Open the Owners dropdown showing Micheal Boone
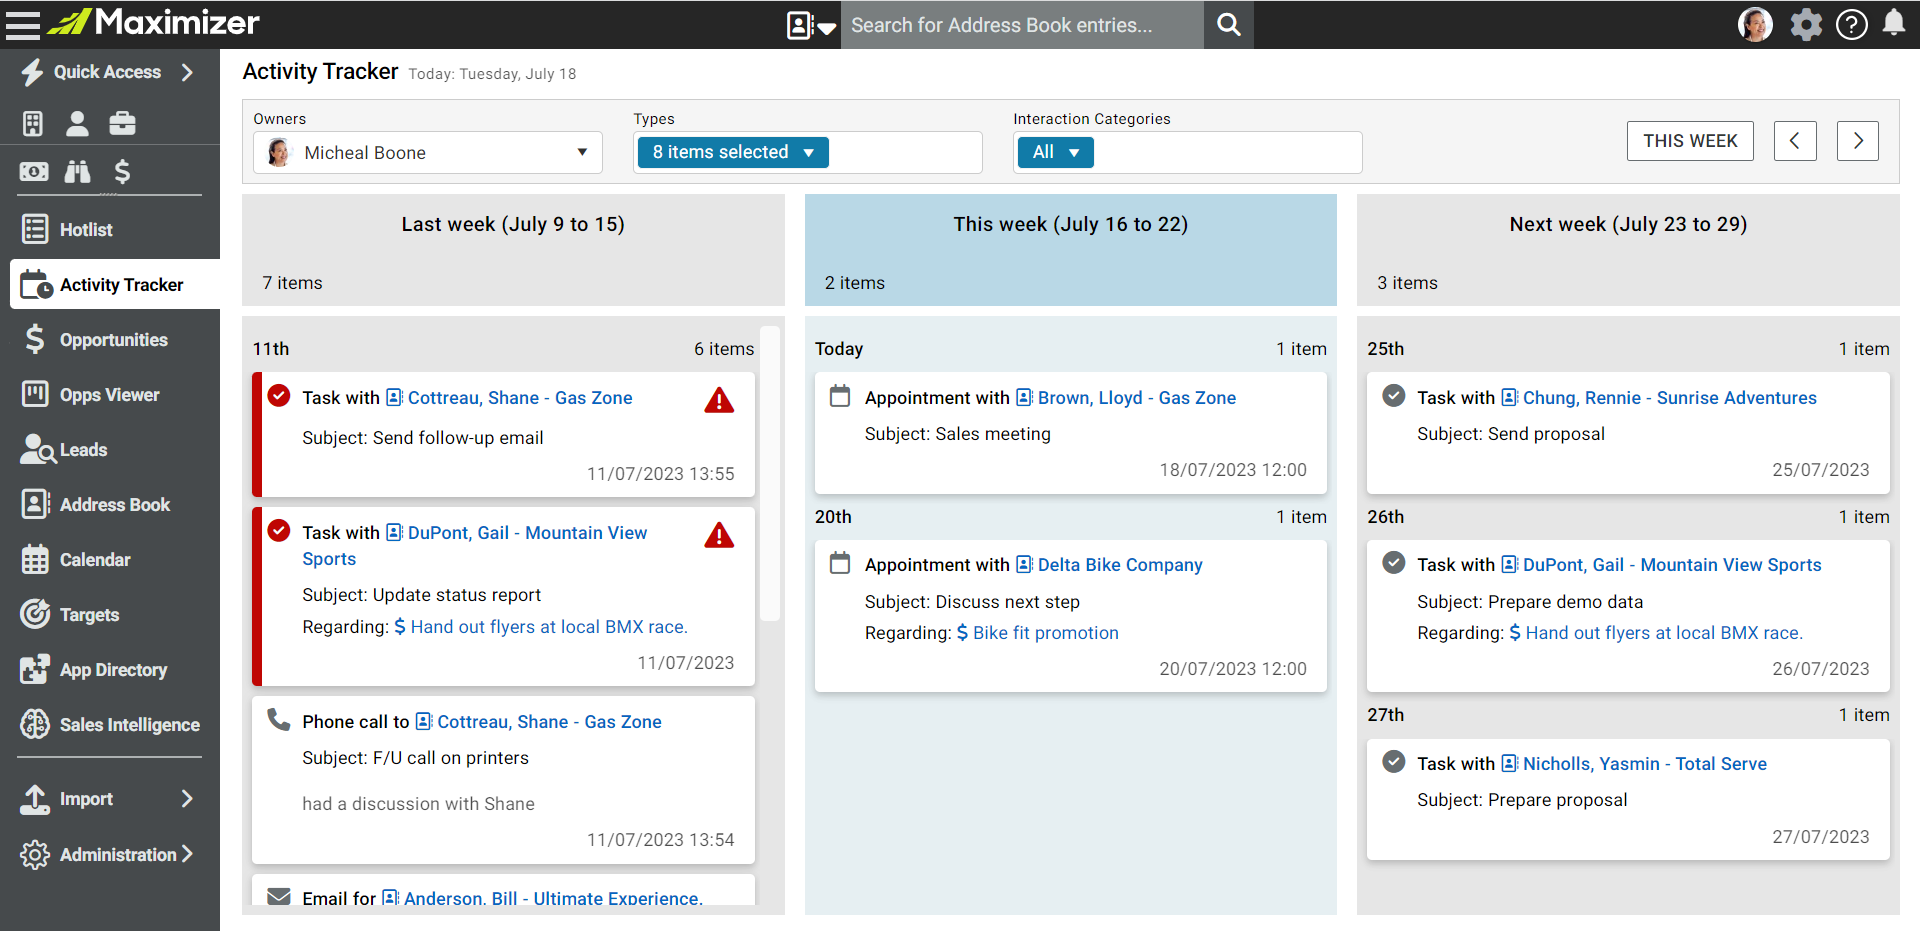 (428, 152)
